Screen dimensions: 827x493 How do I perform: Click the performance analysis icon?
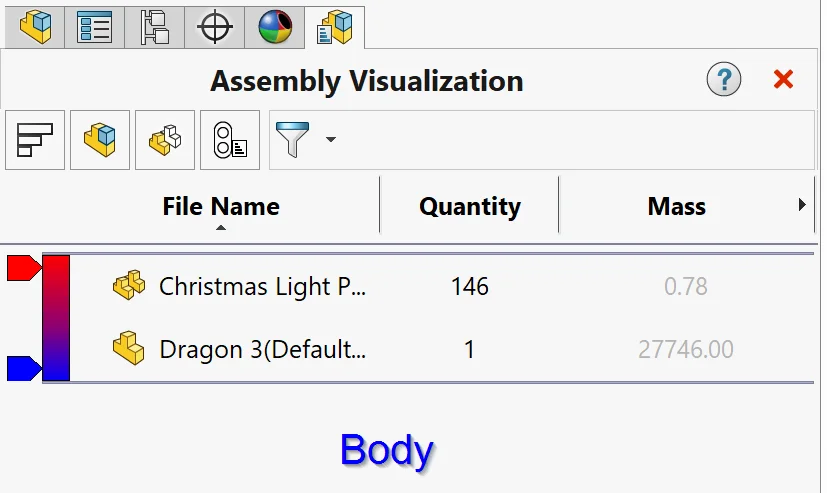[x=230, y=140]
